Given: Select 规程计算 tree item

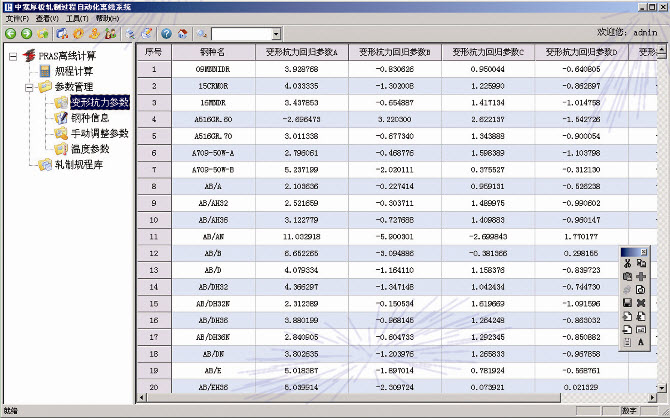Looking at the screenshot, I should [x=74, y=71].
